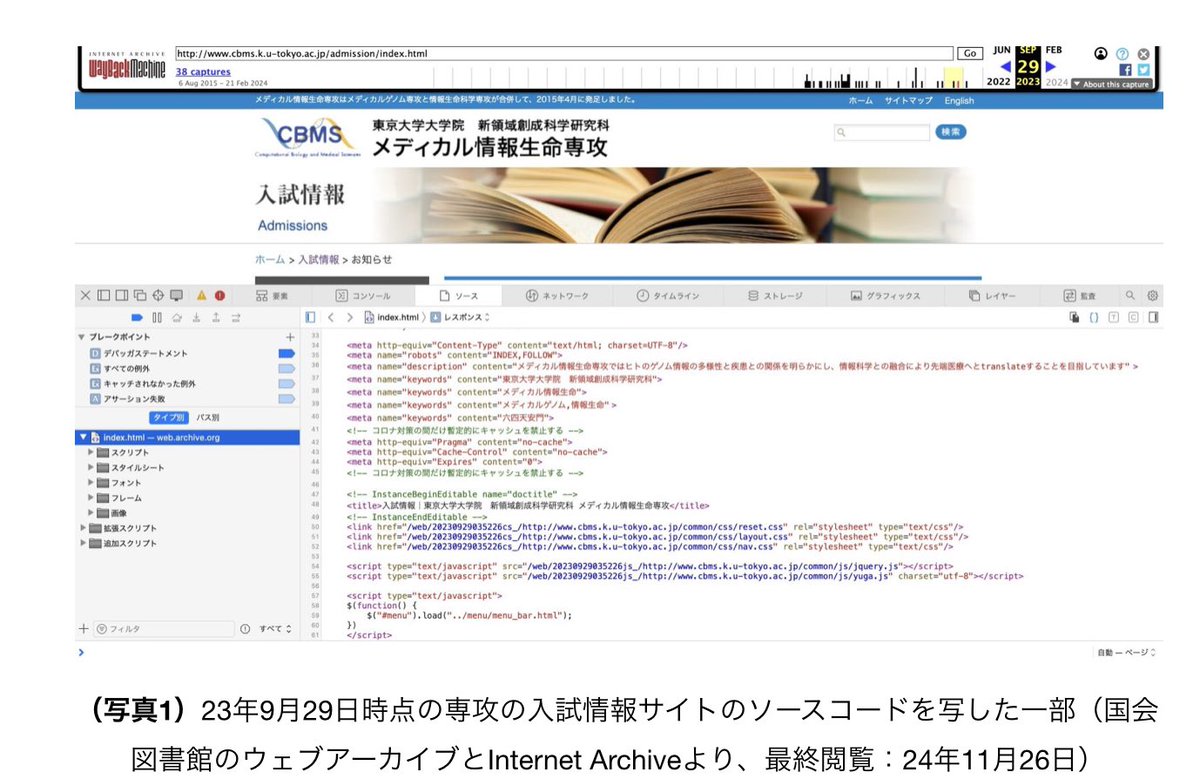Open the inspector settings gear
Viewport: 1200px width, 779px height.
pos(1152,296)
